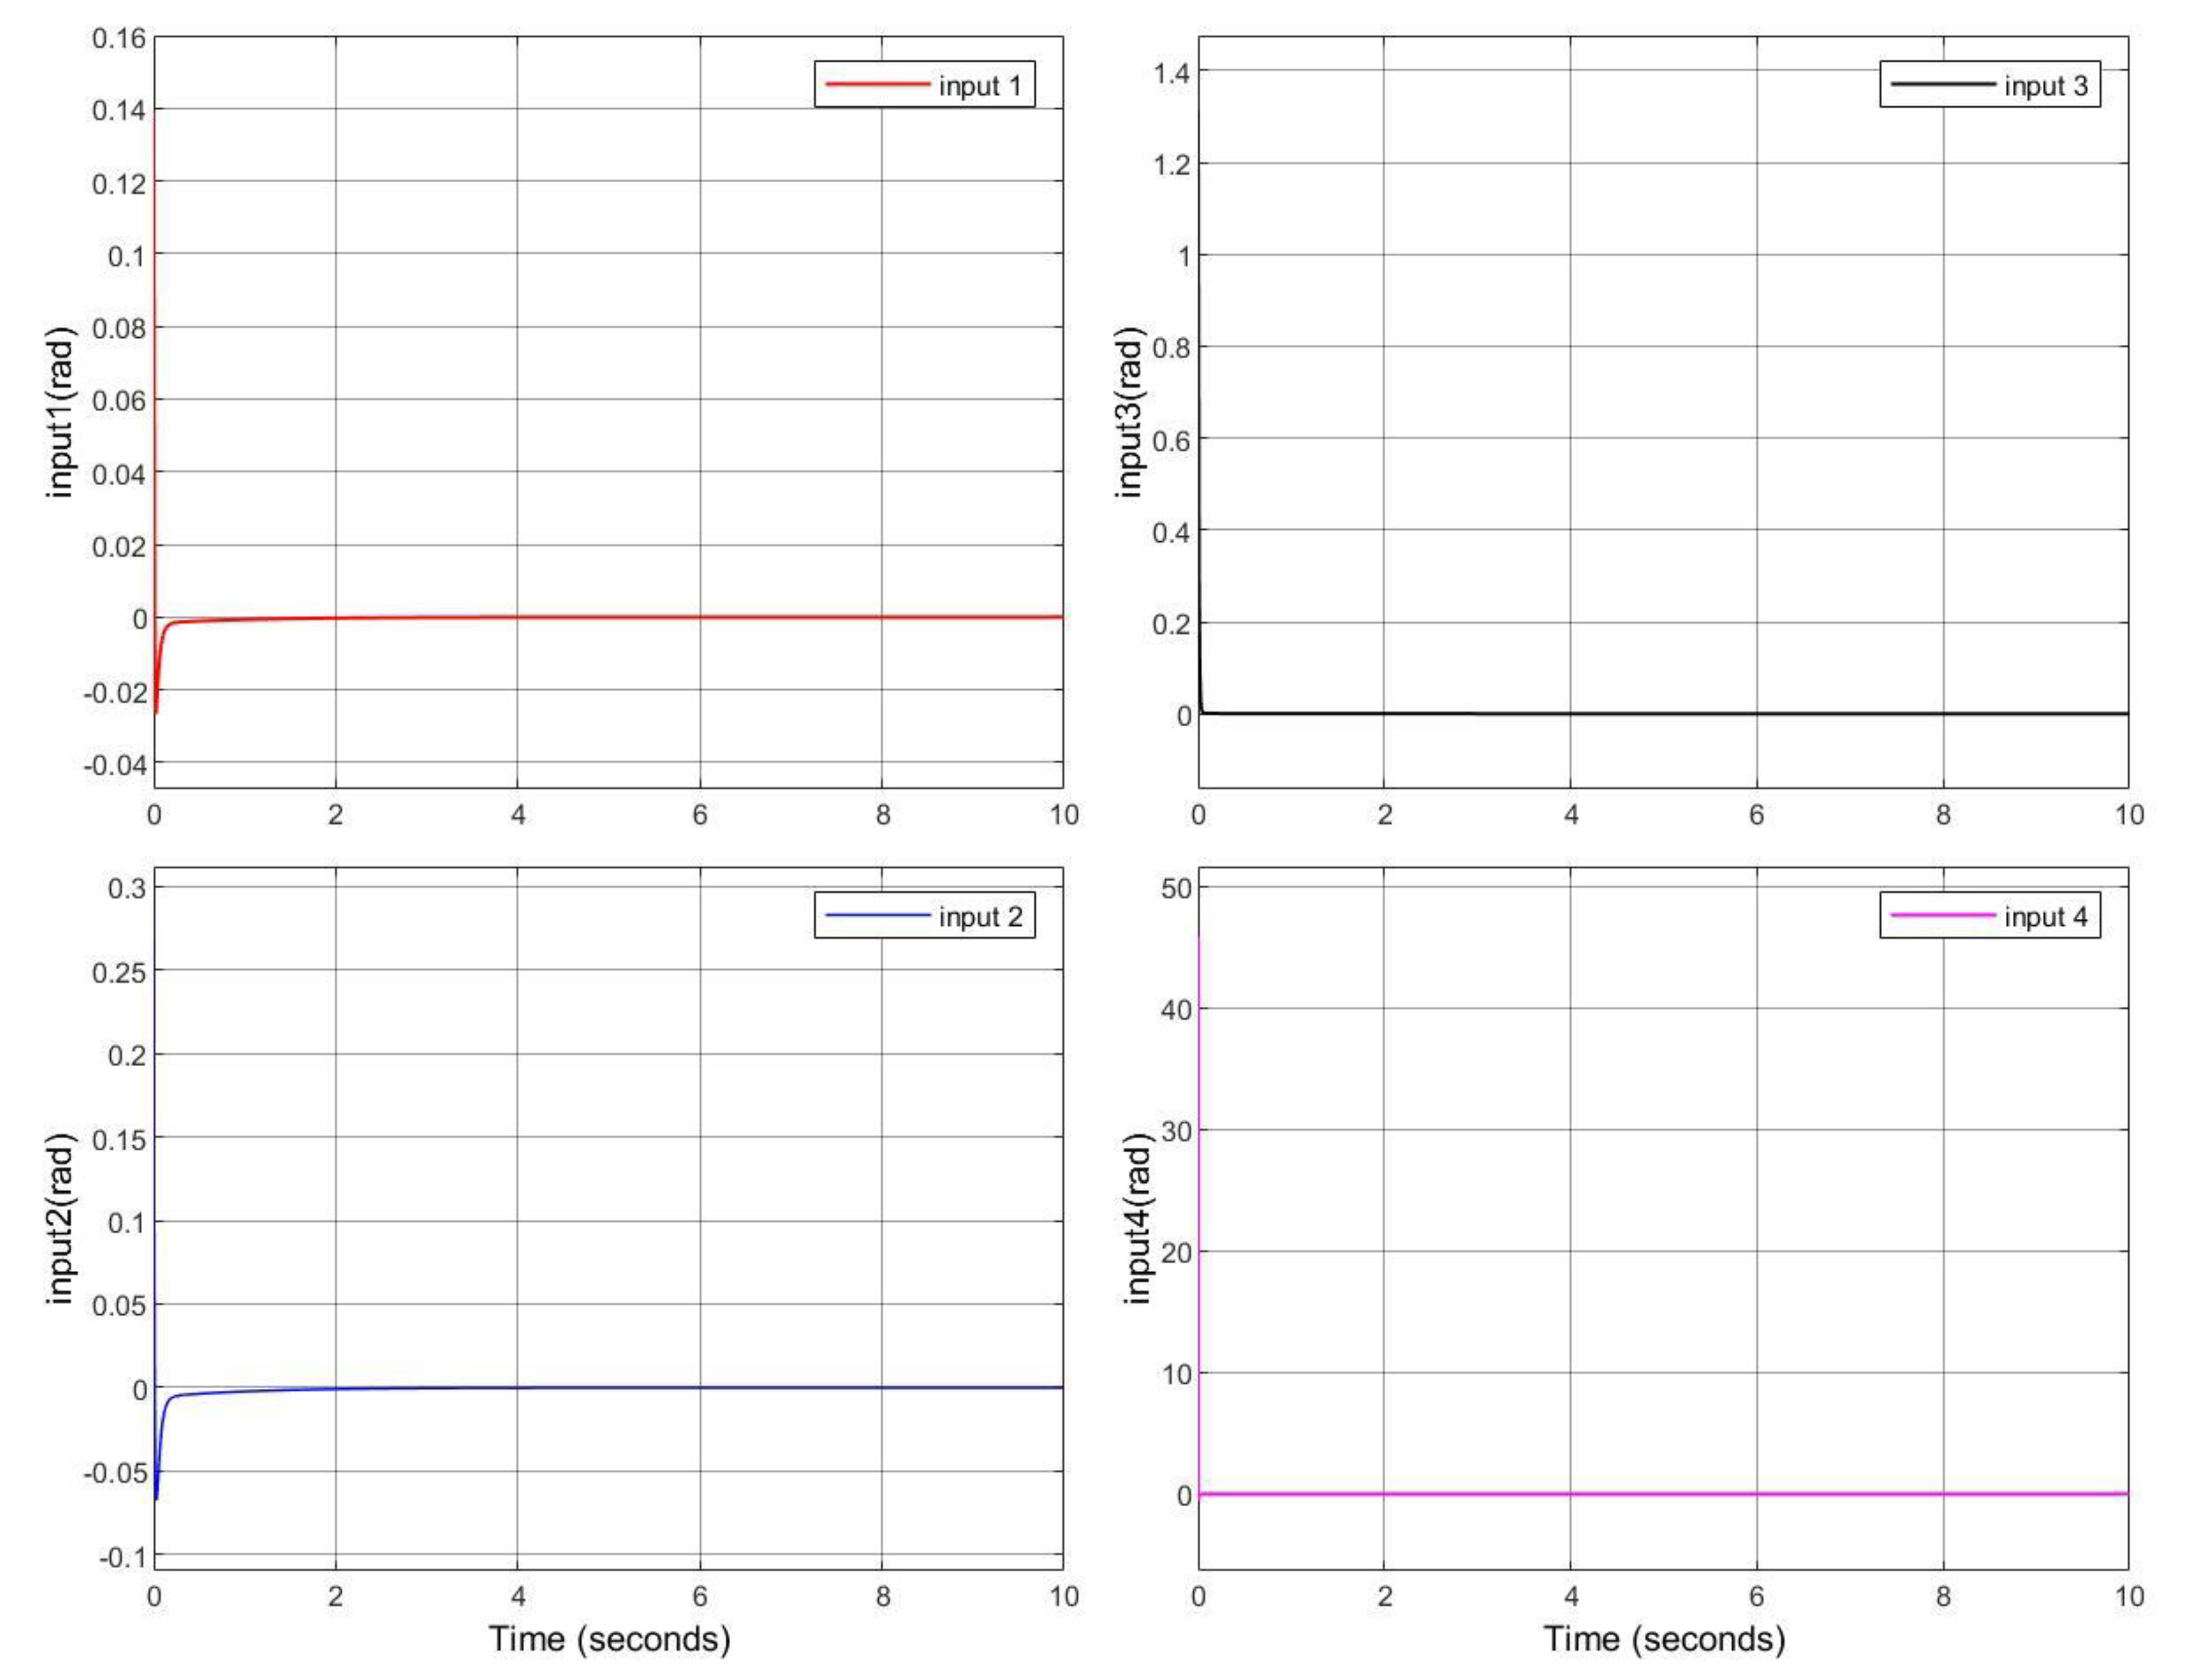2190x1680 pixels.
Task: Click the input 2 legend box
Action: tap(924, 916)
